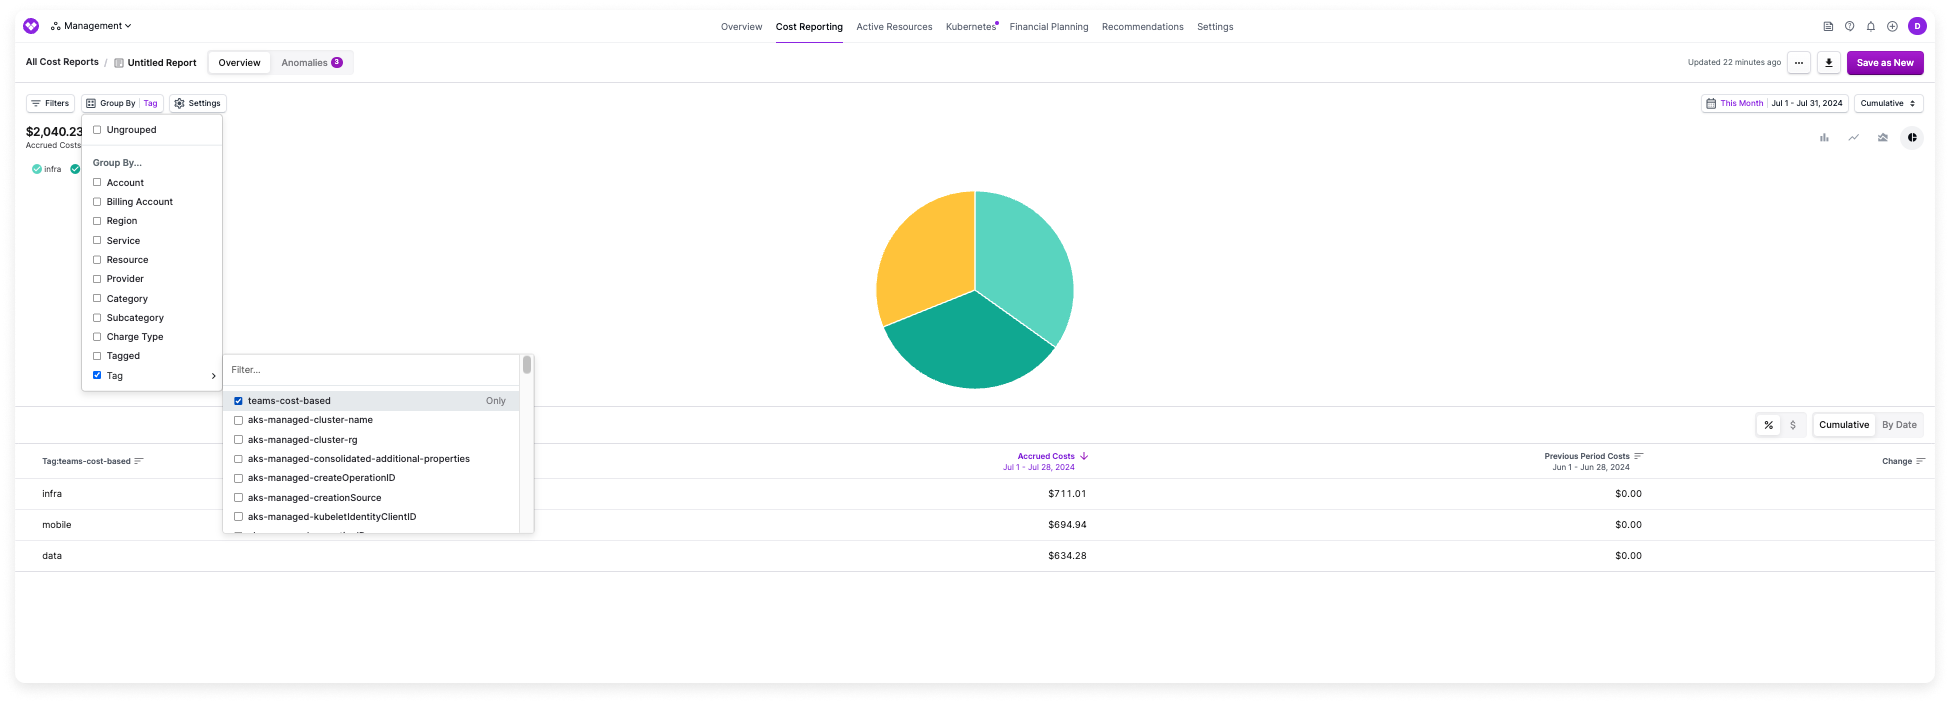Check the Charge Type checkbox
The width and height of the screenshot is (1950, 703).
[x=97, y=336]
